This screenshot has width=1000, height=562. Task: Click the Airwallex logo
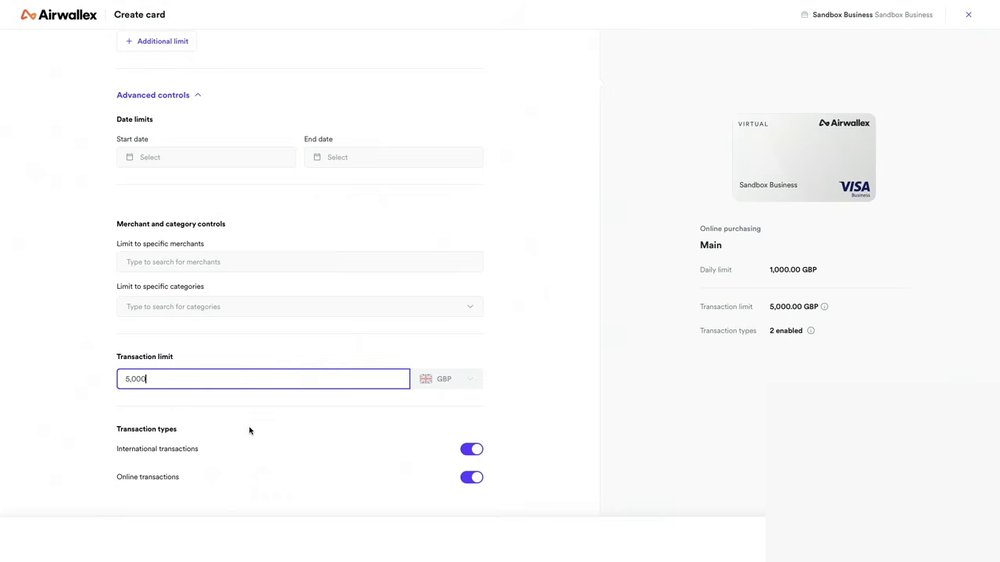coord(59,15)
